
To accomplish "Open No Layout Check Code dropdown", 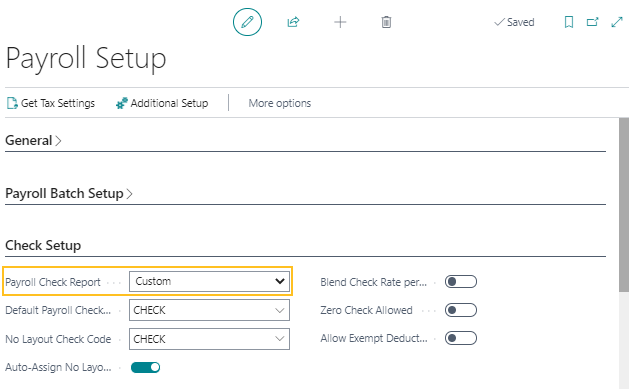I will [209, 339].
